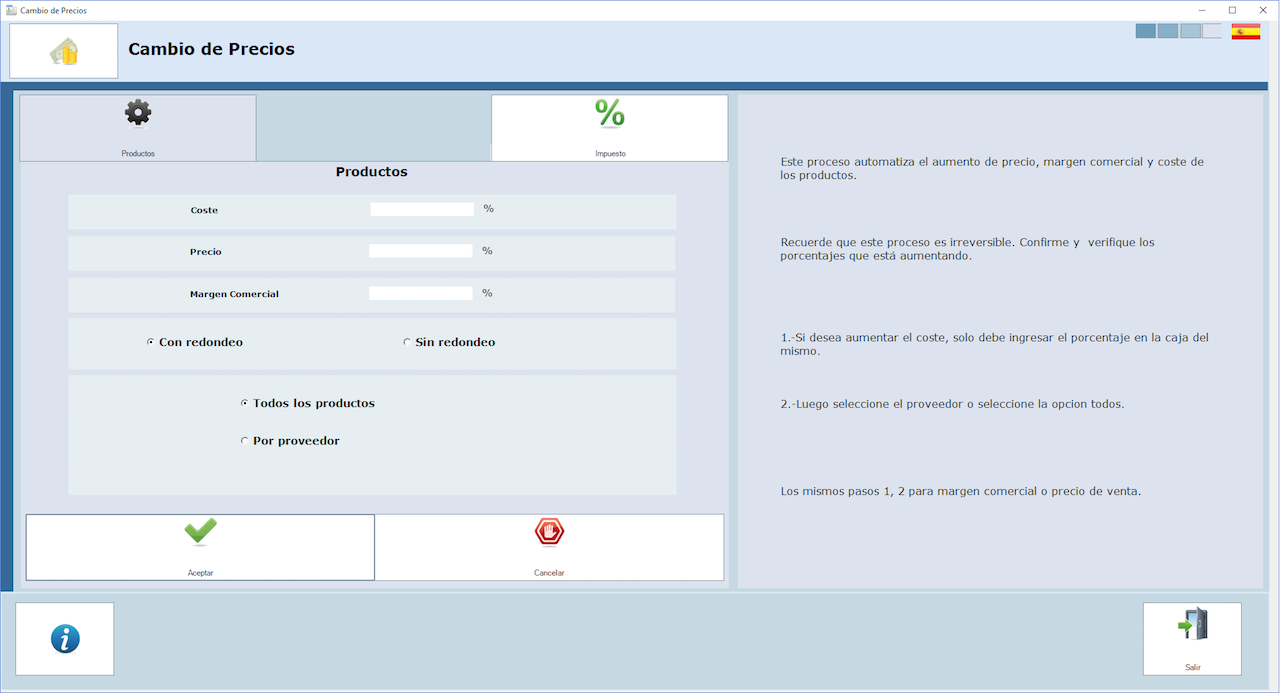
Task: Maximize the Cambio de Precios window
Action: click(x=1232, y=10)
